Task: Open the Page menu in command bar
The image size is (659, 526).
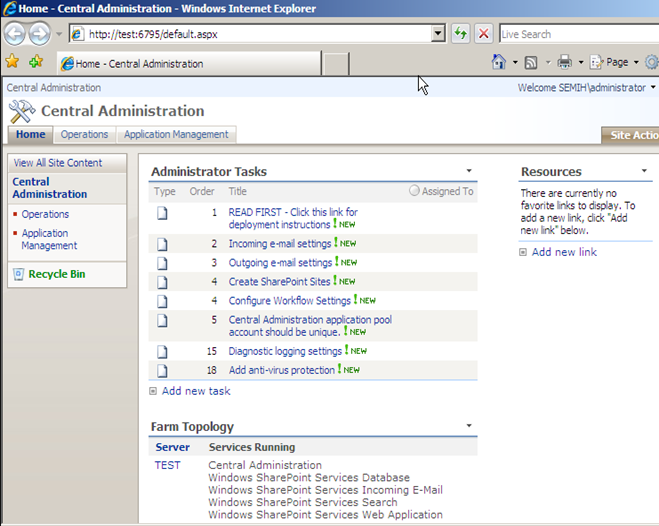Action: coord(617,62)
